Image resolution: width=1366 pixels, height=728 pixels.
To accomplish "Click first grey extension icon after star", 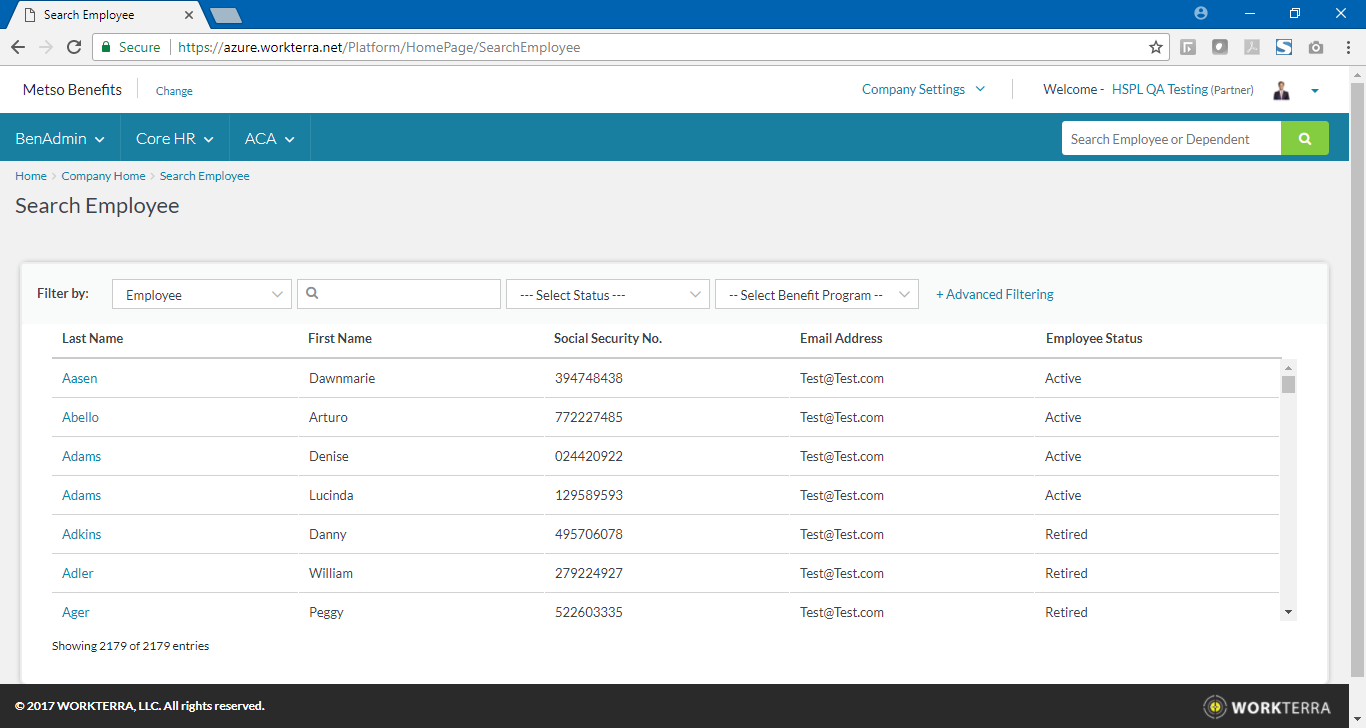I will click(x=1188, y=47).
